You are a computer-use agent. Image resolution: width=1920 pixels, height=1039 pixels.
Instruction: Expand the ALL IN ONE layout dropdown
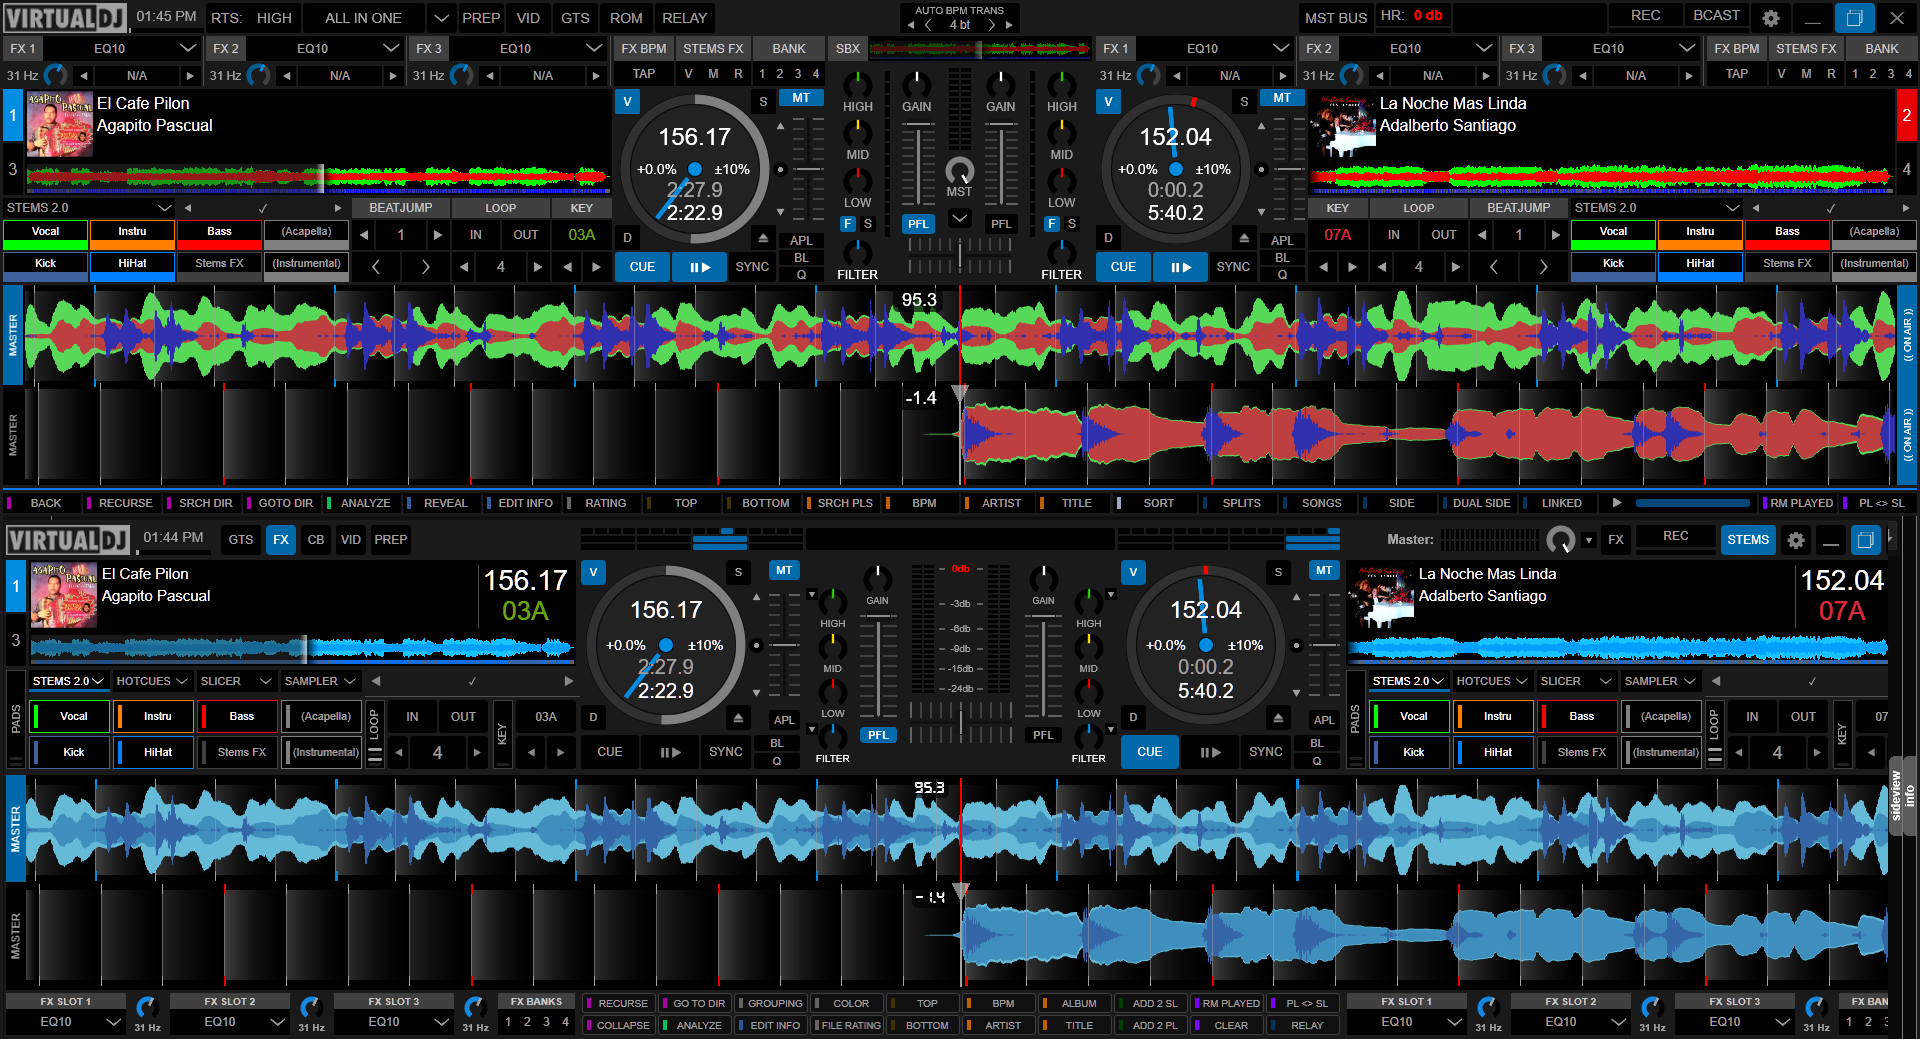point(440,18)
